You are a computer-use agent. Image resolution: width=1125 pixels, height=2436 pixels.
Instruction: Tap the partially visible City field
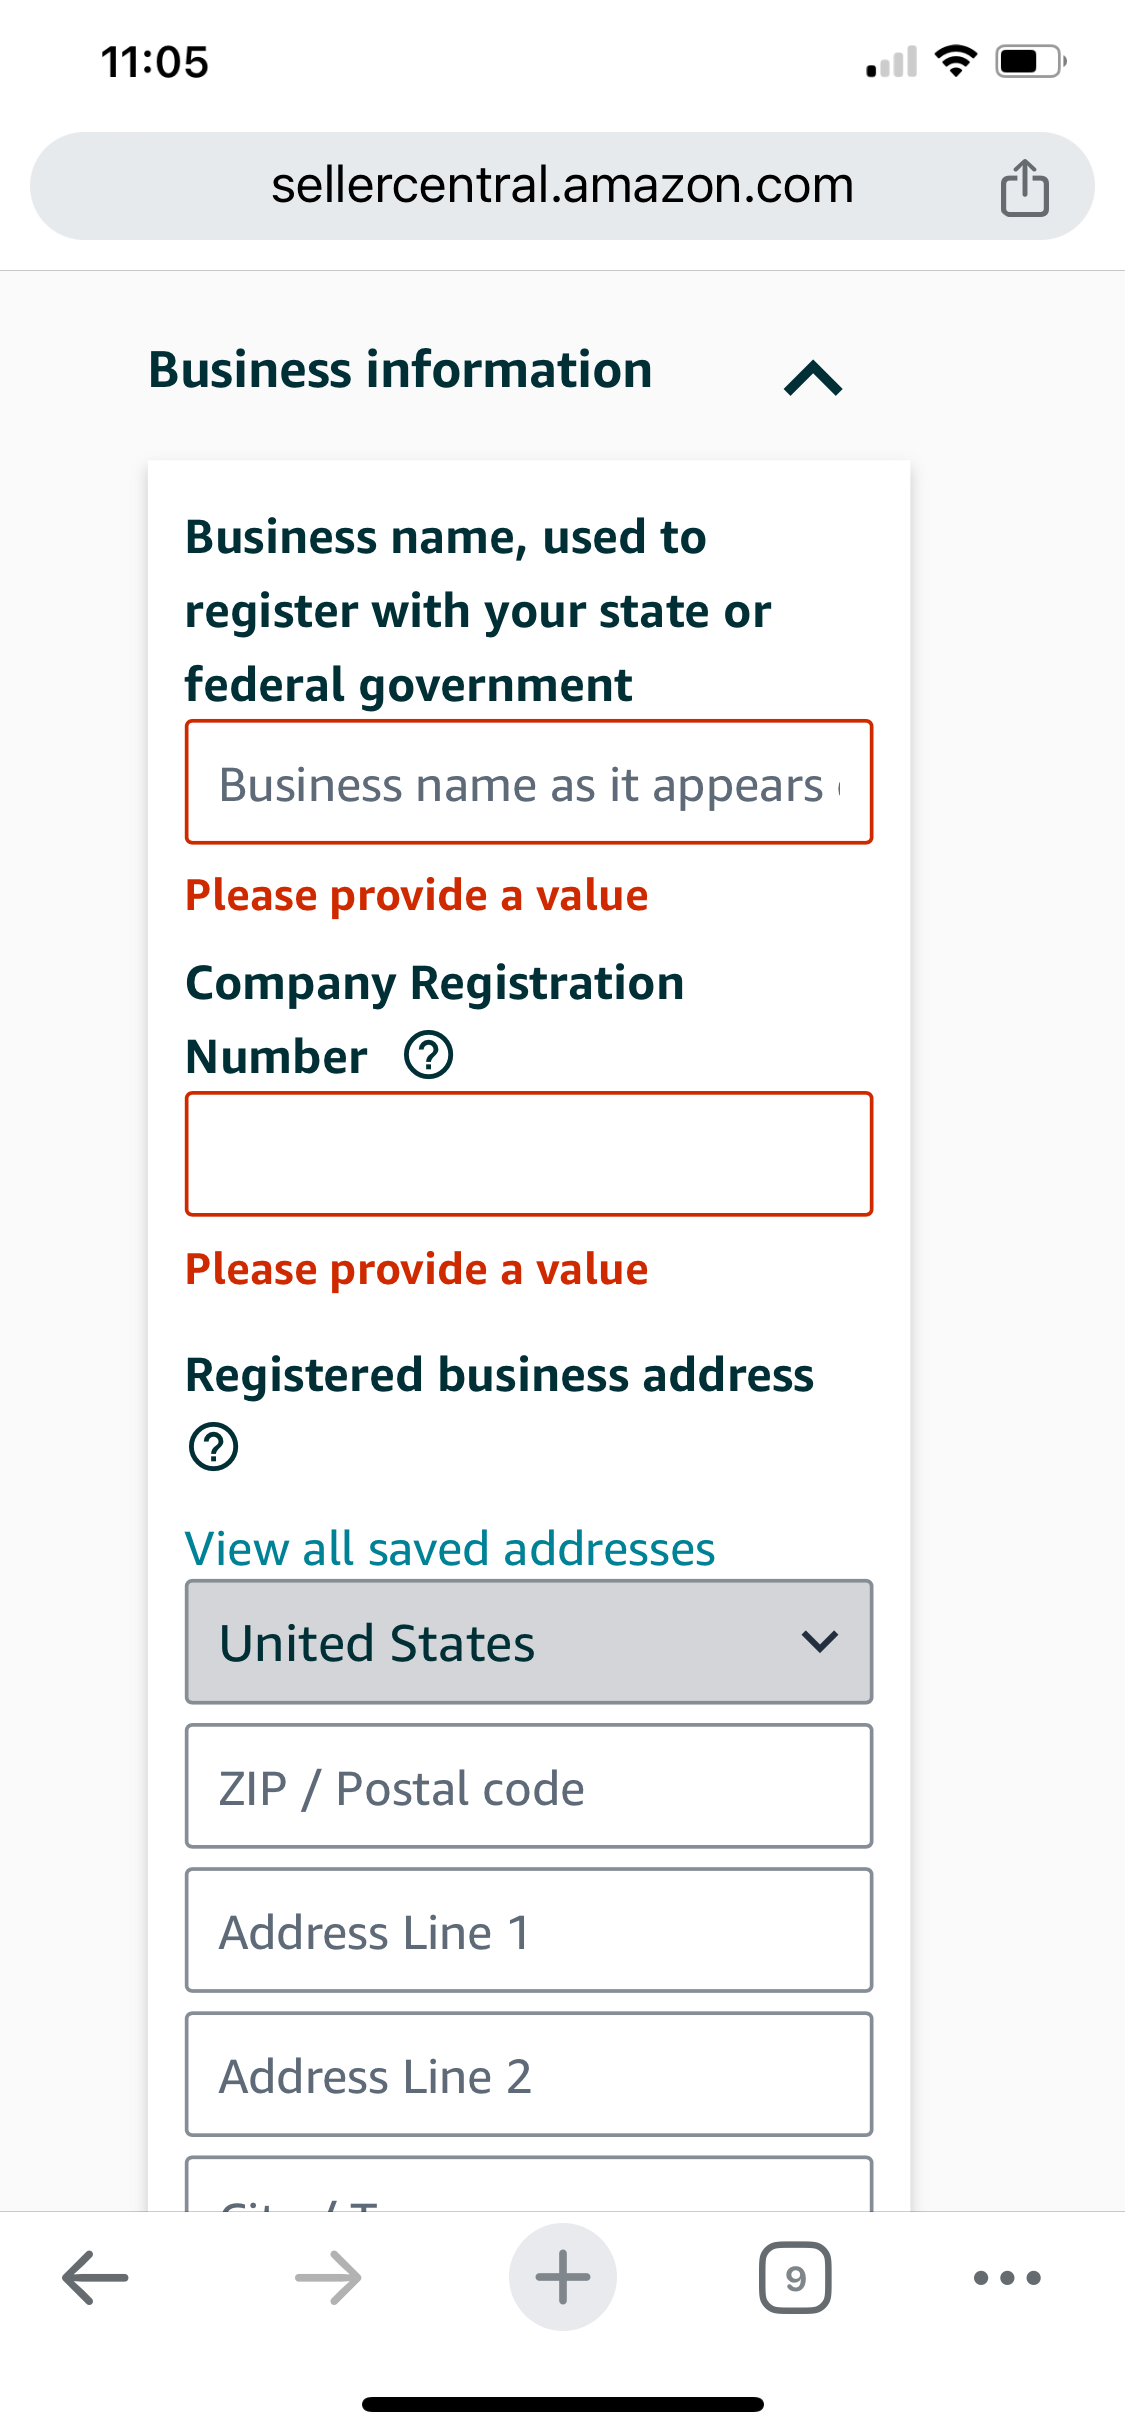[529, 2184]
